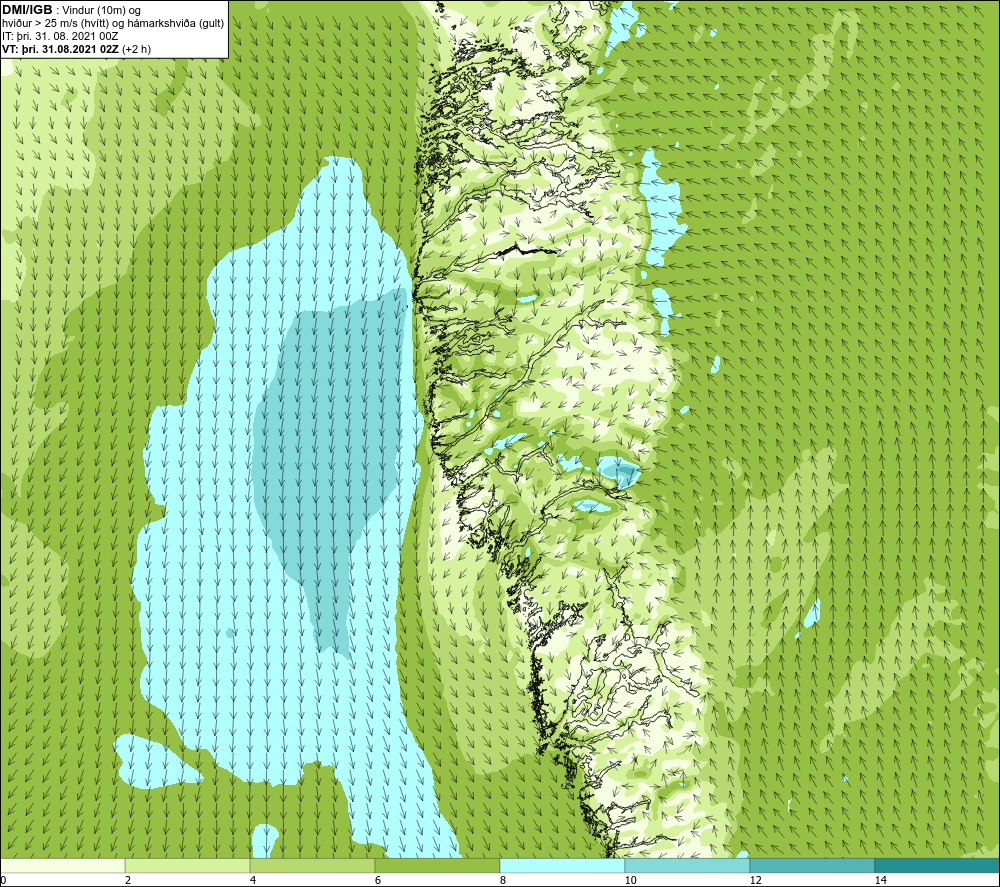Click the "hviður > 25 m/s (hvítt)" line
Viewport: 1000px width, 887px height.
[x=55, y=24]
